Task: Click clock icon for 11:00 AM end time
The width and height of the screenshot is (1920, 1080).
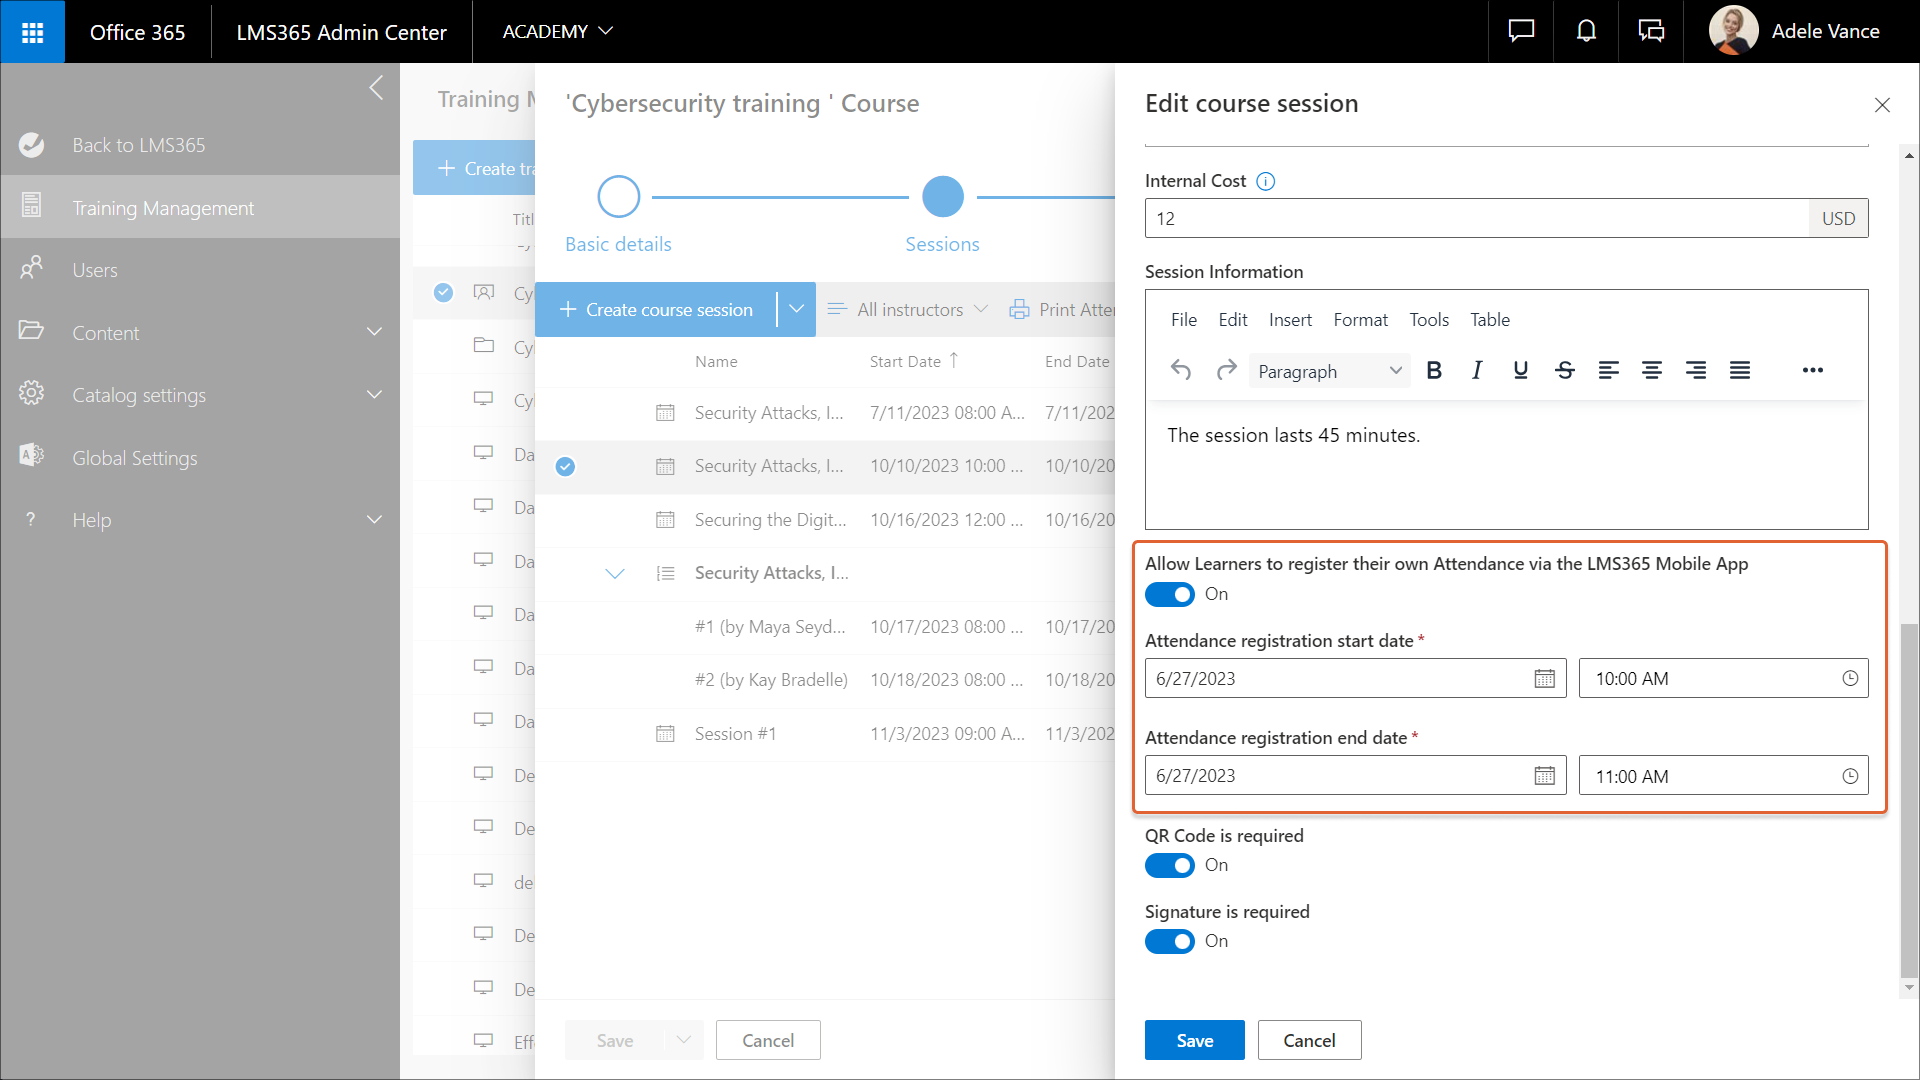Action: point(1850,776)
